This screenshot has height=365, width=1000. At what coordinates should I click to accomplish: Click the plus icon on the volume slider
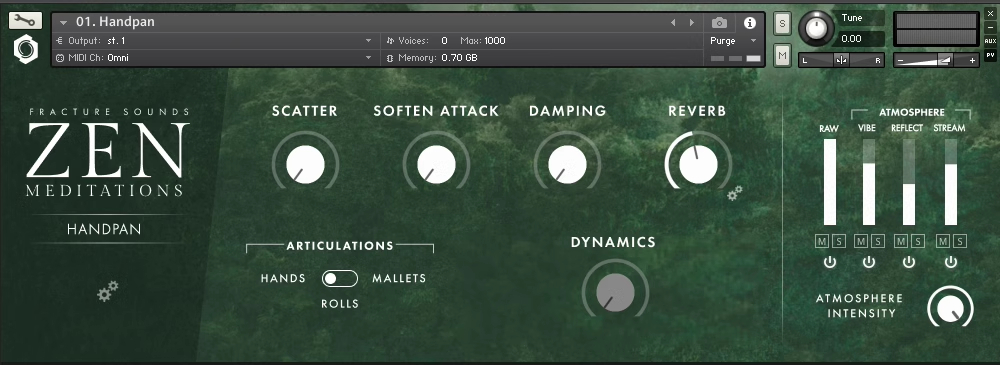tap(972, 61)
